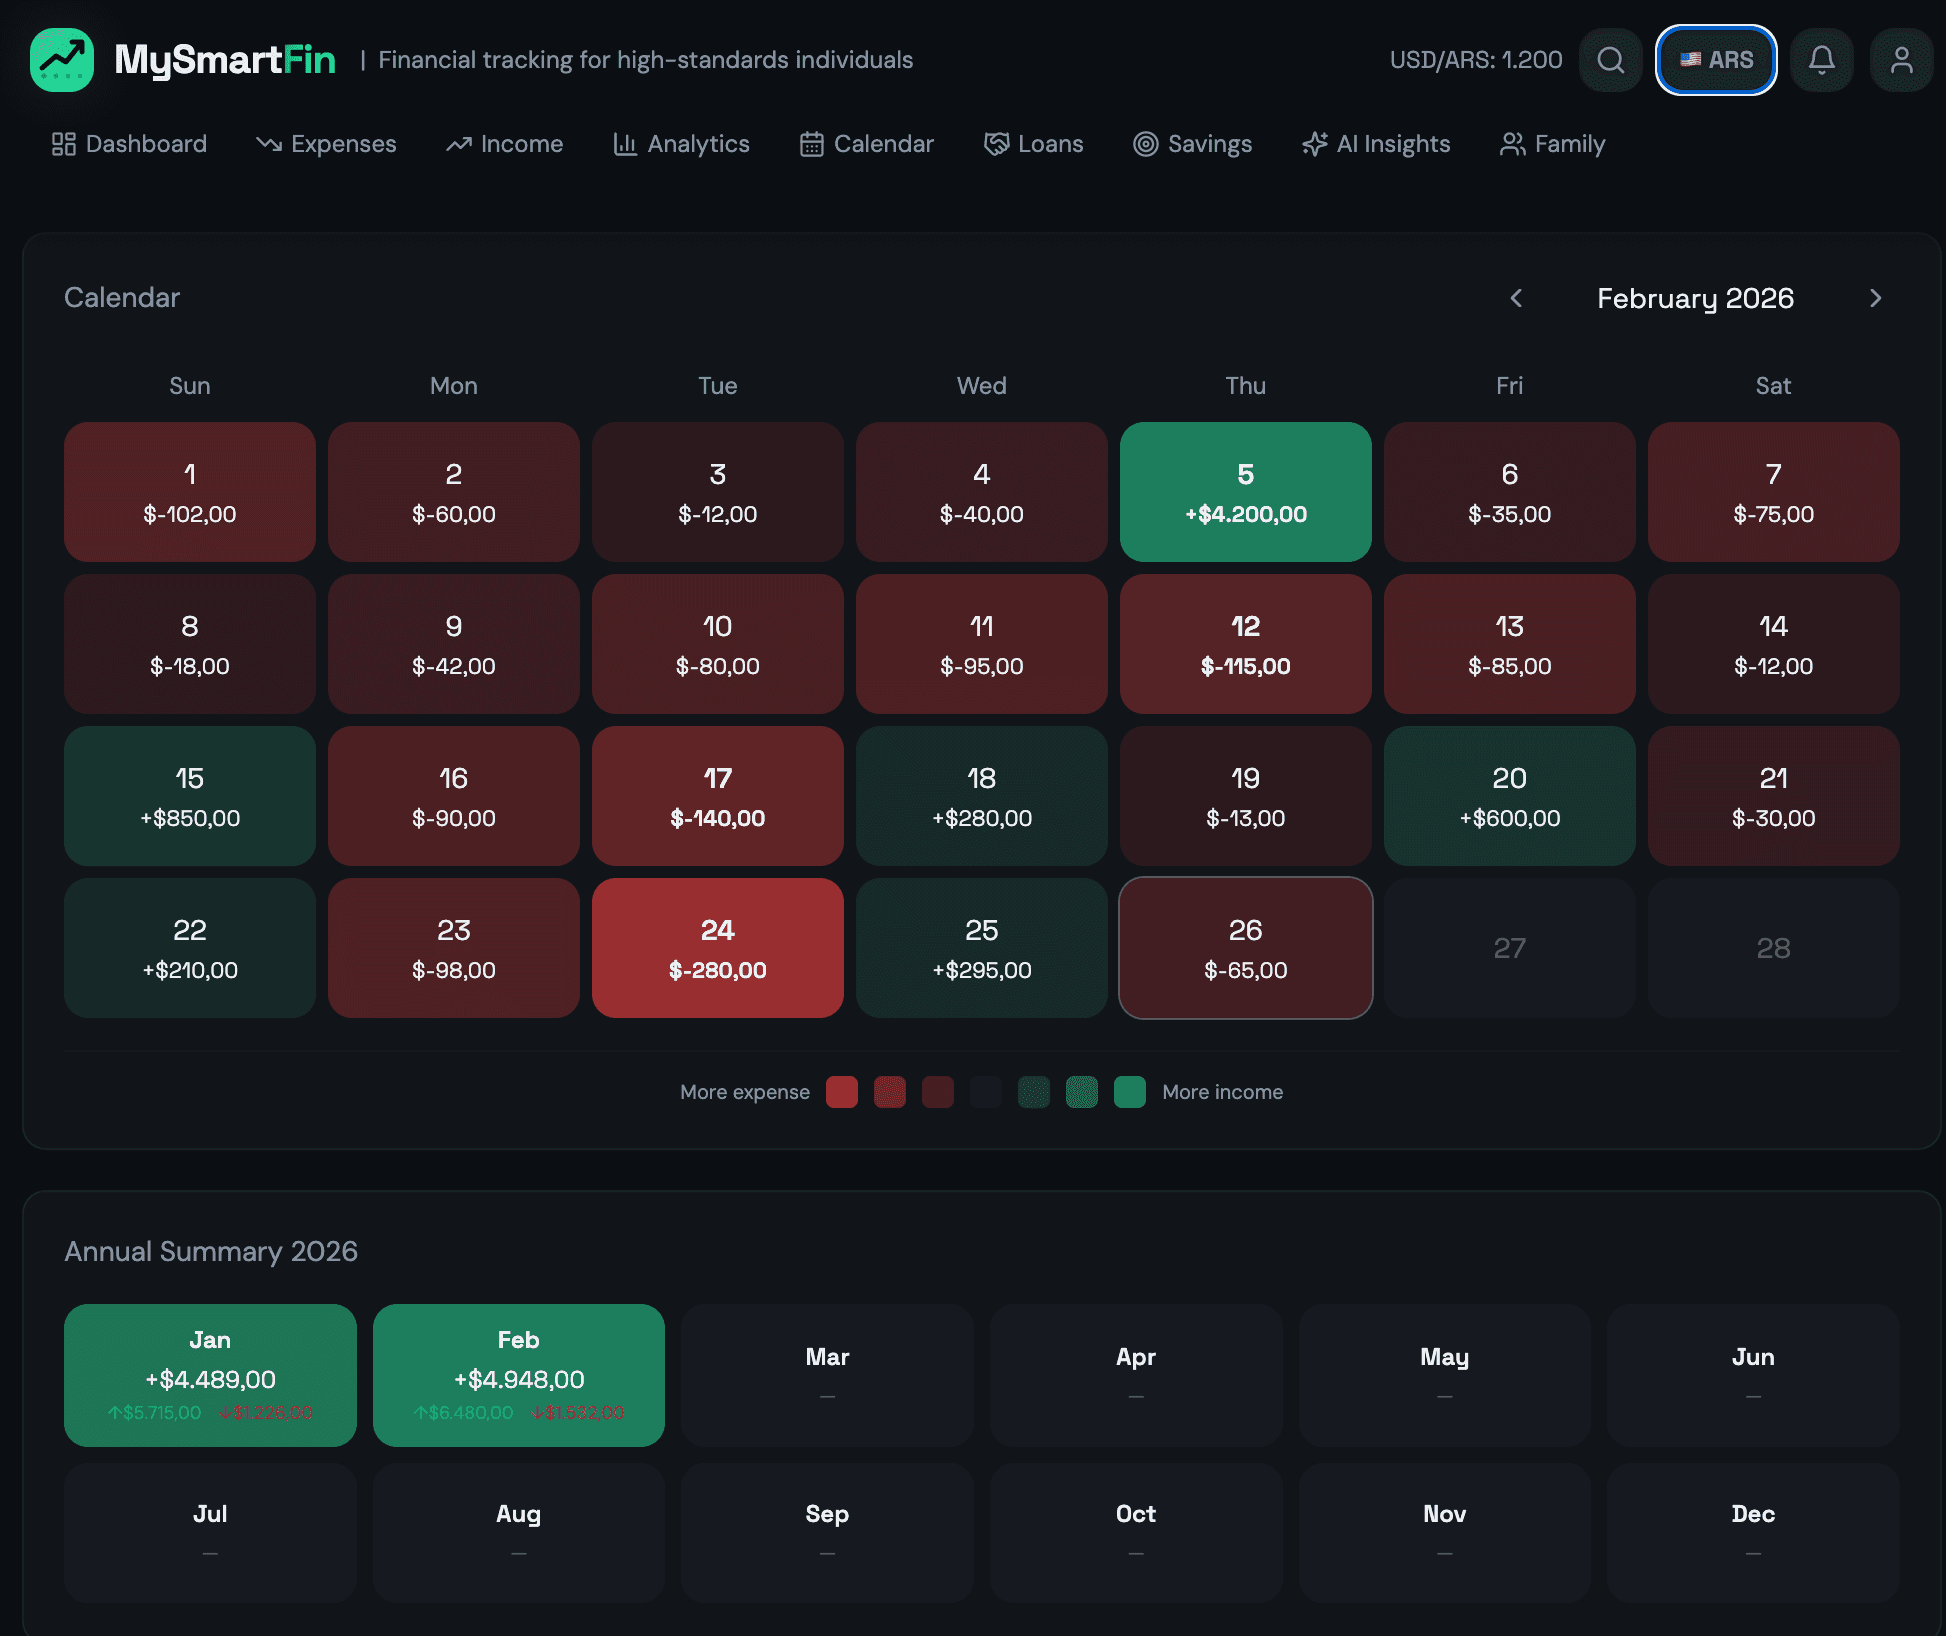
Task: Click the Loans shield icon
Action: (996, 144)
